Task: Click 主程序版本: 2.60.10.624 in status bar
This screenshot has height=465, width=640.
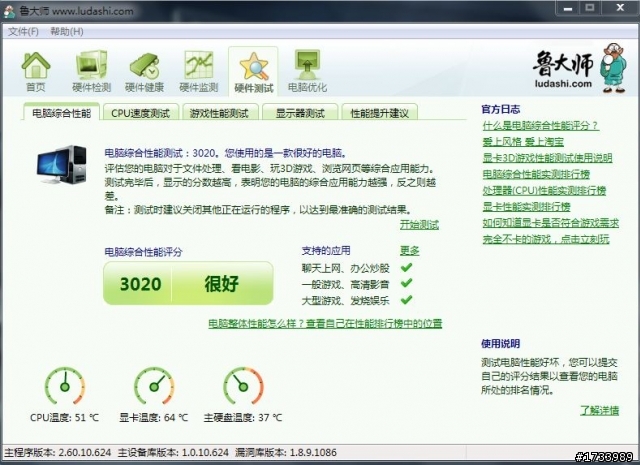Action: coord(58,453)
